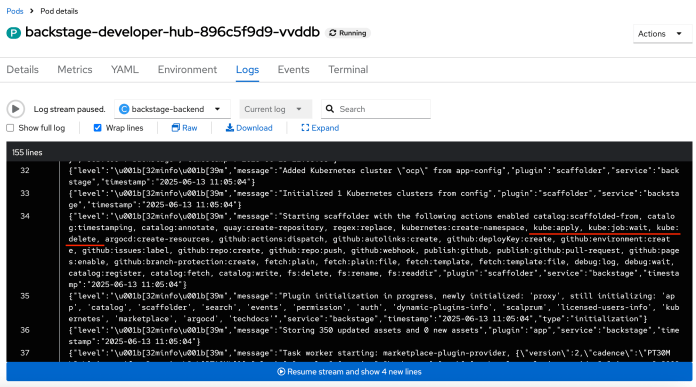Click log line number 33
This screenshot has width=696, height=387.
[x=25, y=193]
